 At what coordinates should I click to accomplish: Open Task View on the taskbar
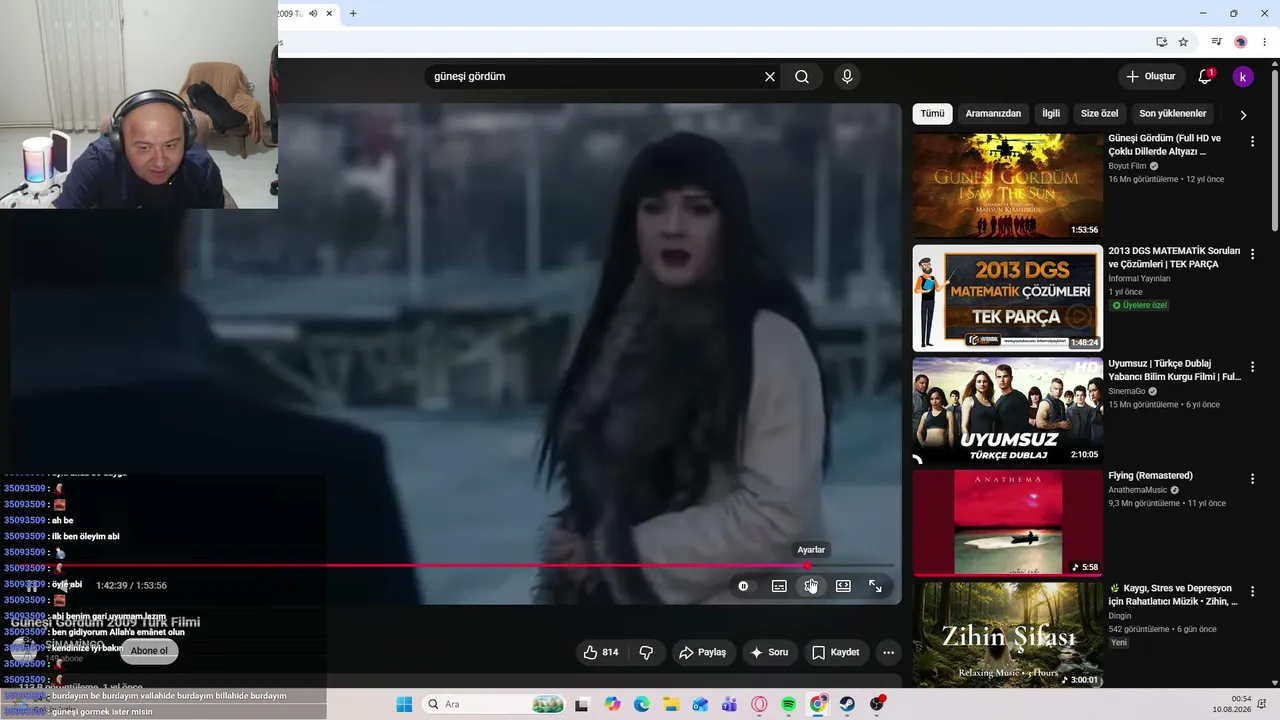[x=582, y=704]
